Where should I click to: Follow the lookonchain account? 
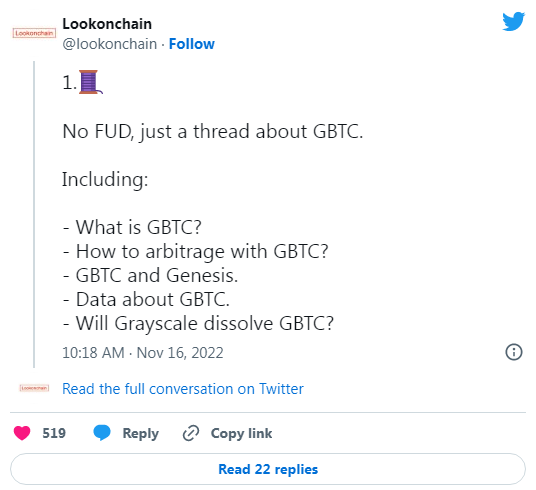click(192, 44)
